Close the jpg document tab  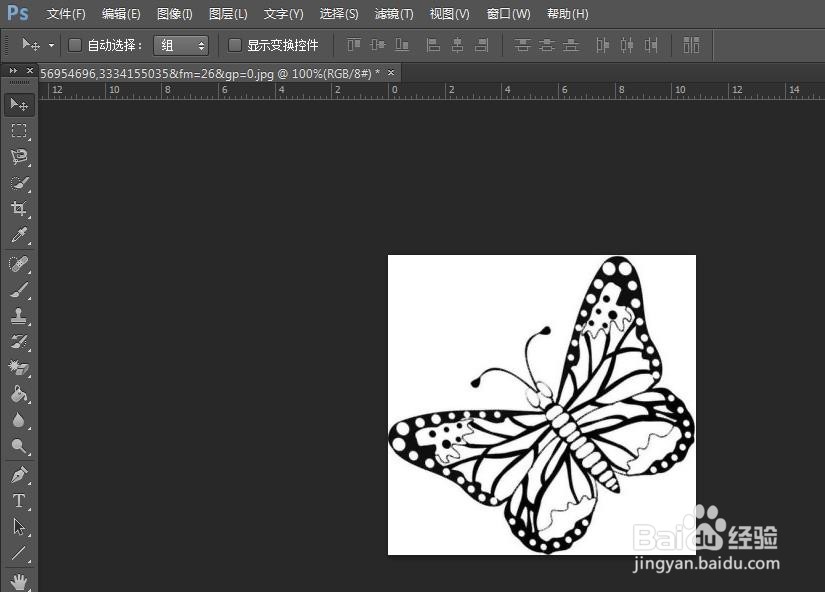click(x=391, y=73)
